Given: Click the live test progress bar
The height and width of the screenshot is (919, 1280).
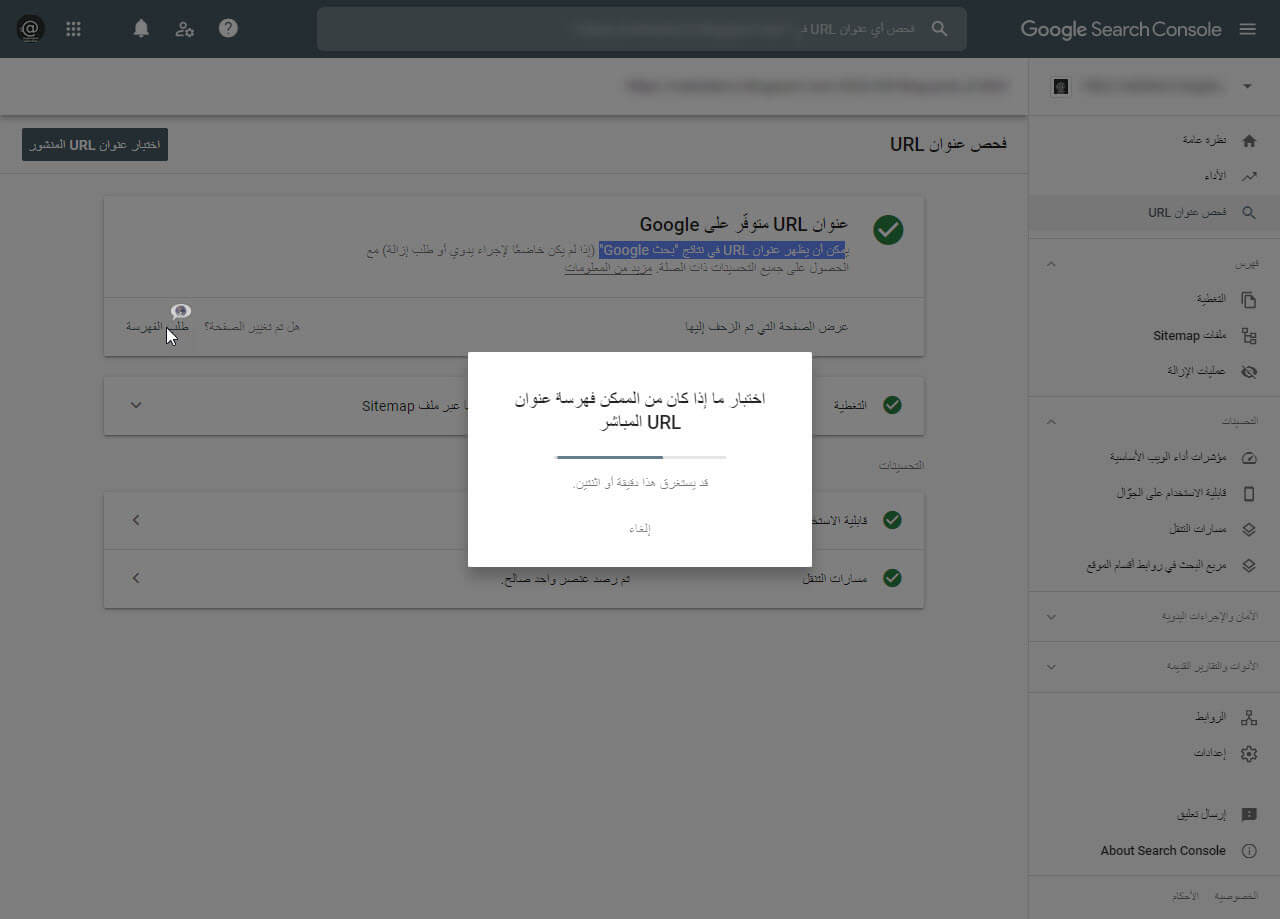Looking at the screenshot, I should pyautogui.click(x=641, y=457).
